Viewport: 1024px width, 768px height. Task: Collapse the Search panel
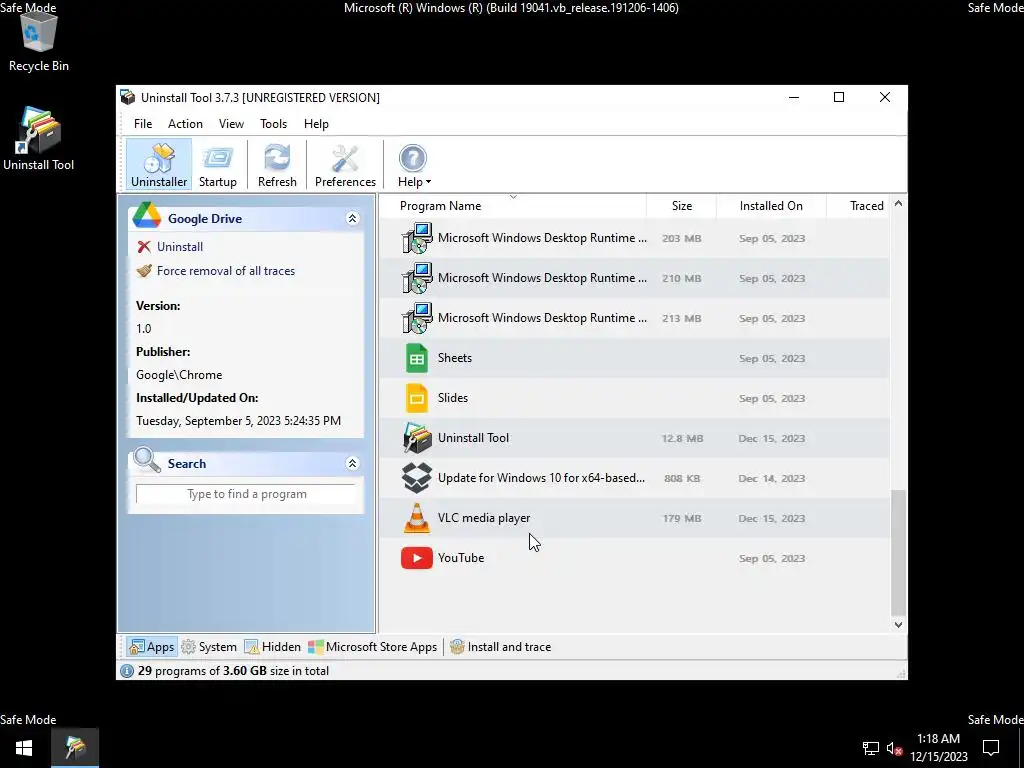pos(352,463)
